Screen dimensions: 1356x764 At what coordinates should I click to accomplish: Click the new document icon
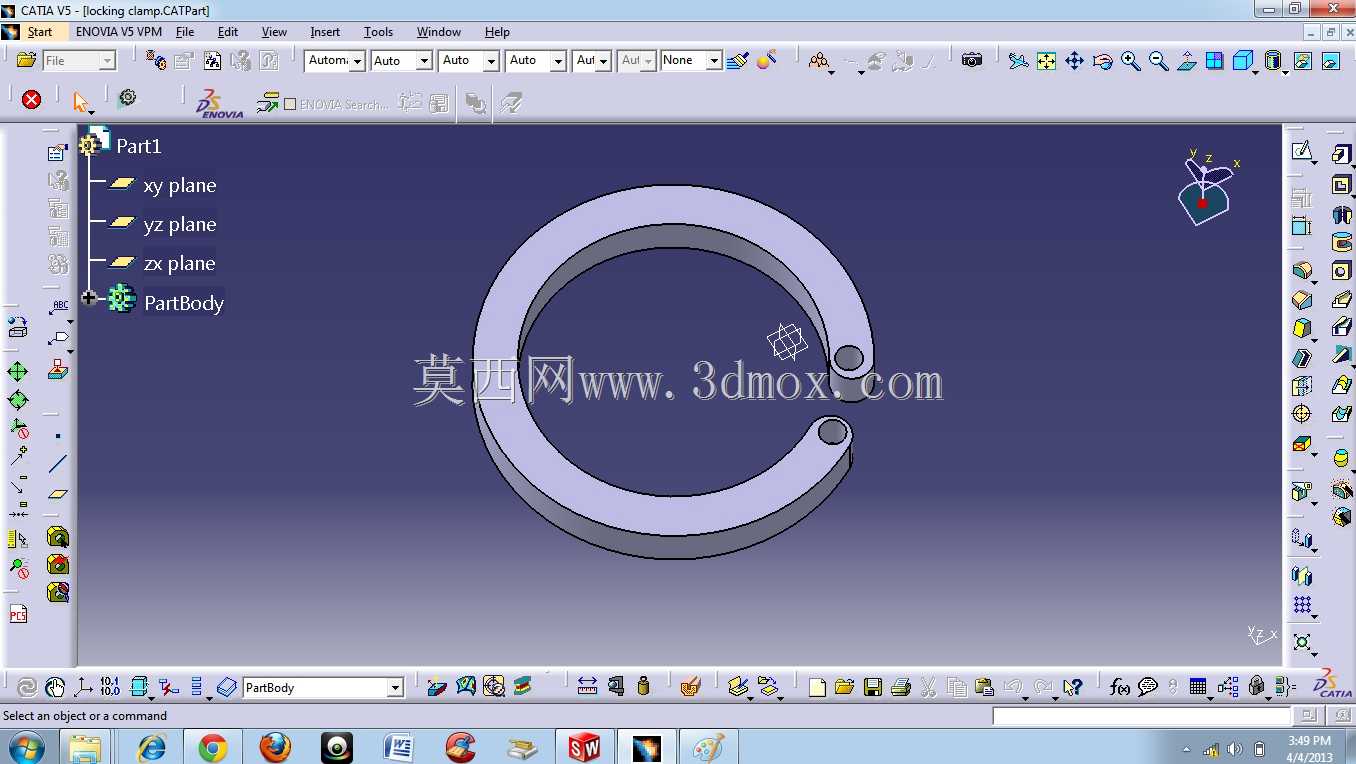pyautogui.click(x=817, y=687)
